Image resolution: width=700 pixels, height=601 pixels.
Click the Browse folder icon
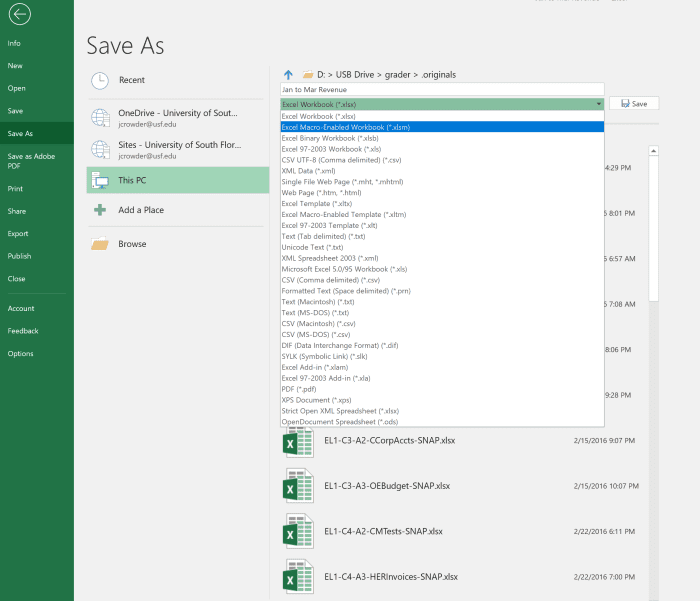click(x=100, y=244)
